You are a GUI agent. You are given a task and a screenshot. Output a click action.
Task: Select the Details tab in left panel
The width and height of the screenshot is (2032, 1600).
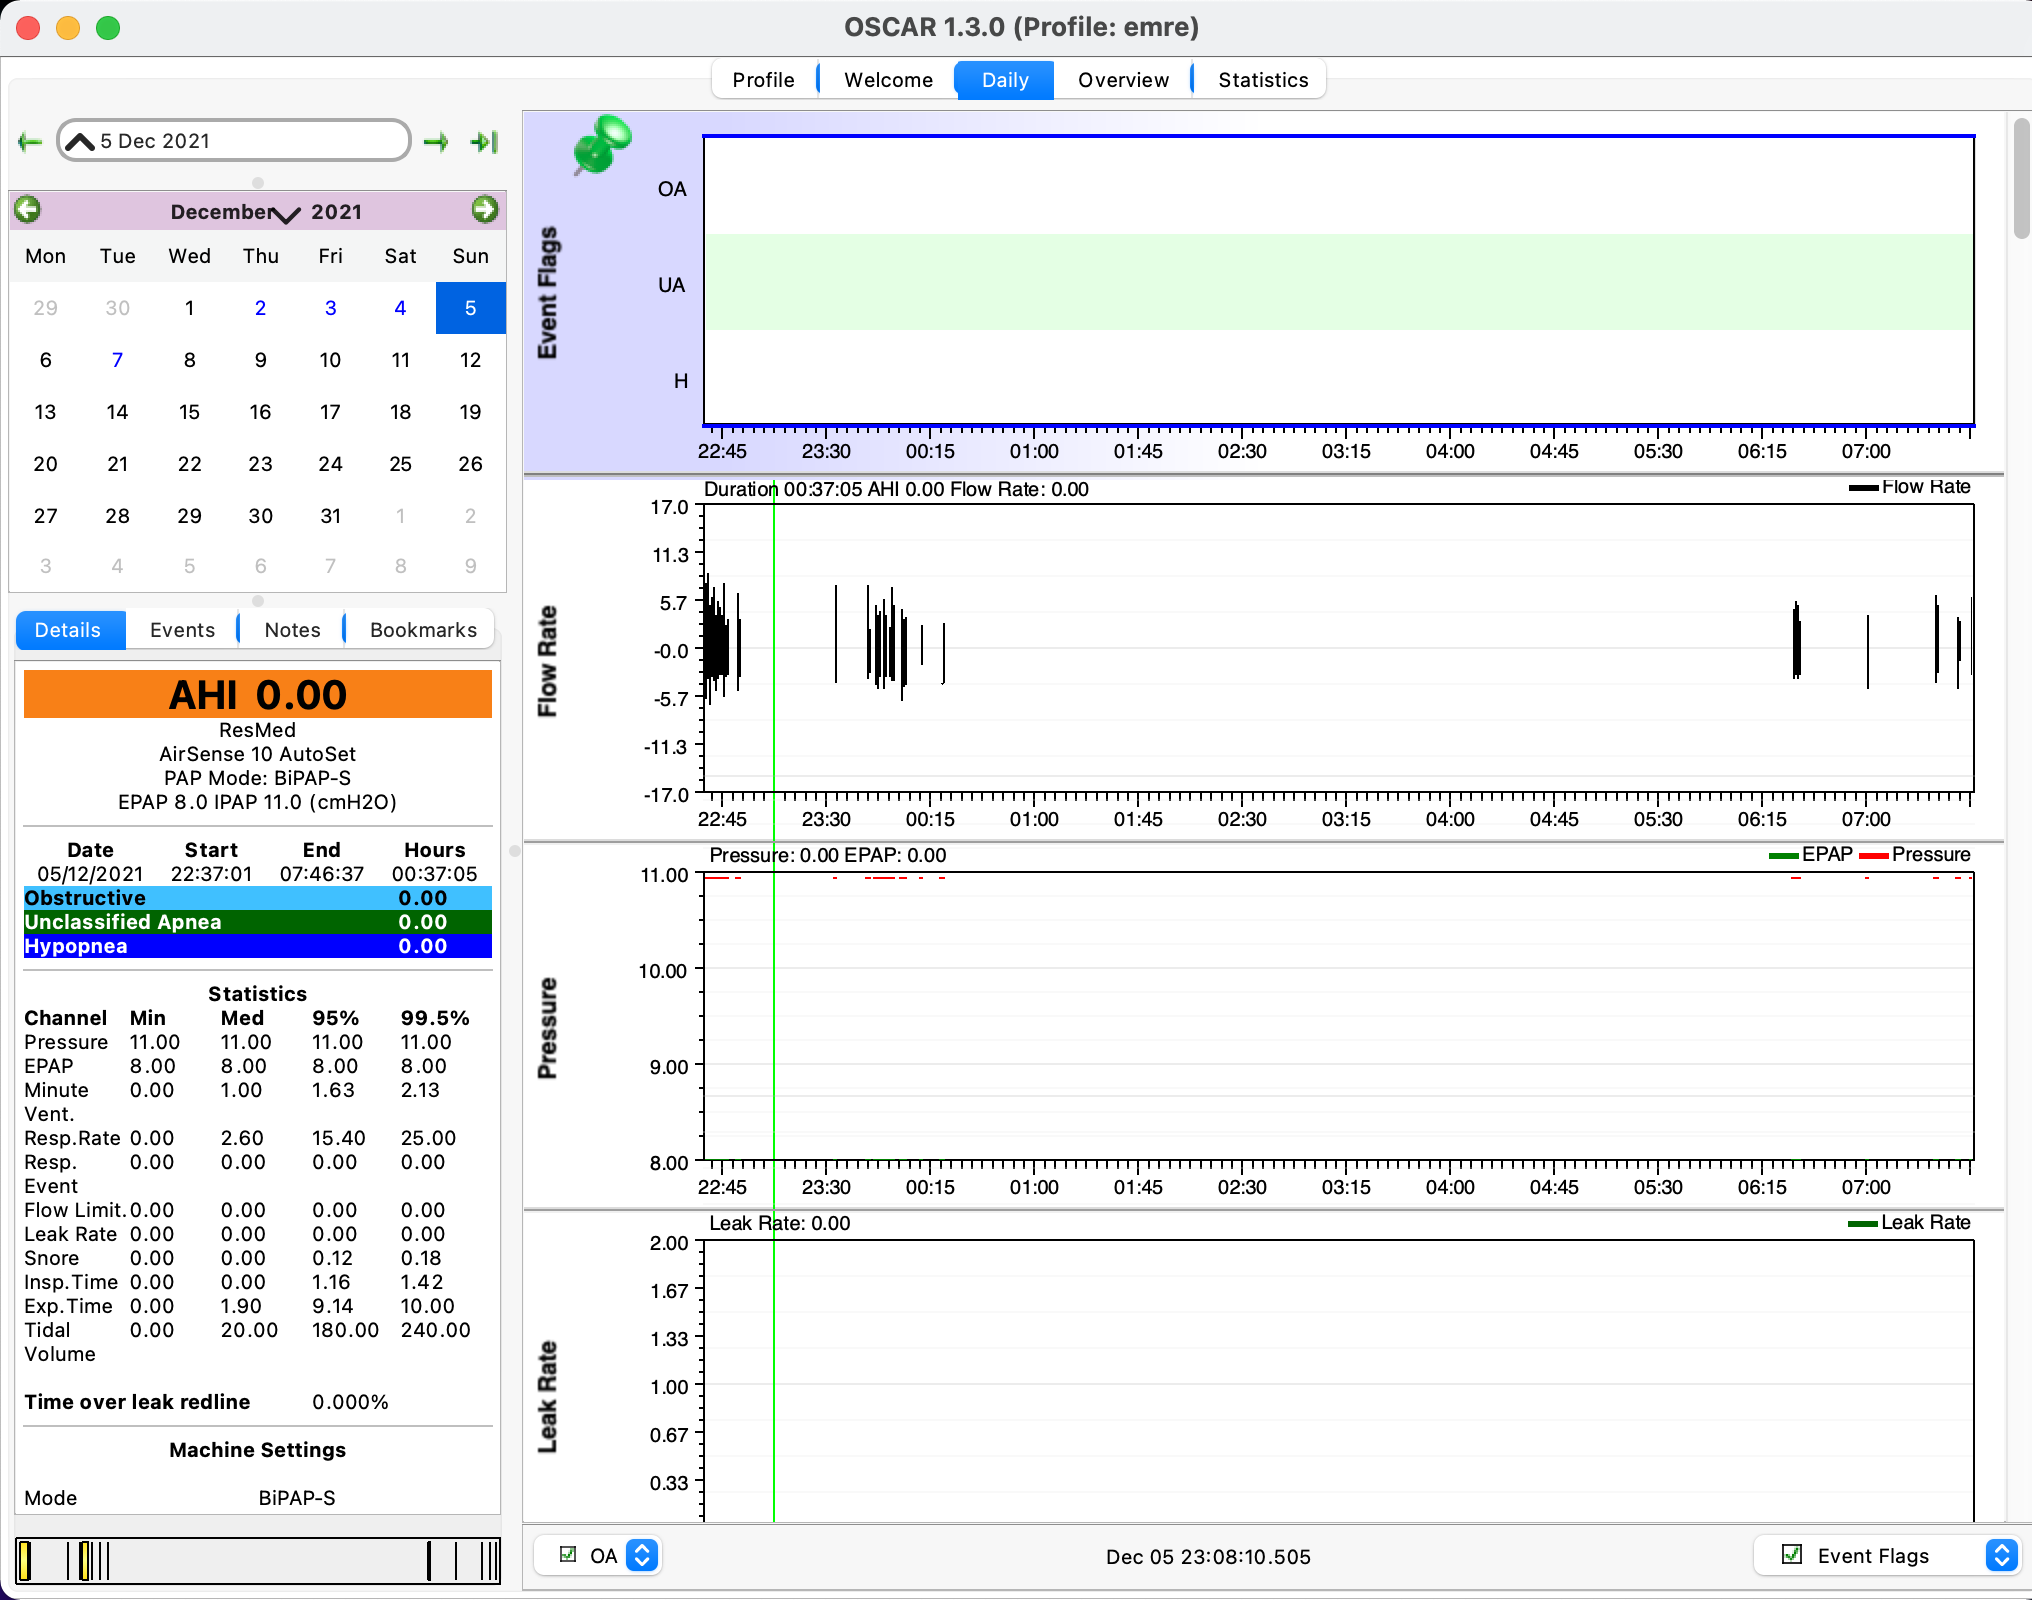point(68,630)
